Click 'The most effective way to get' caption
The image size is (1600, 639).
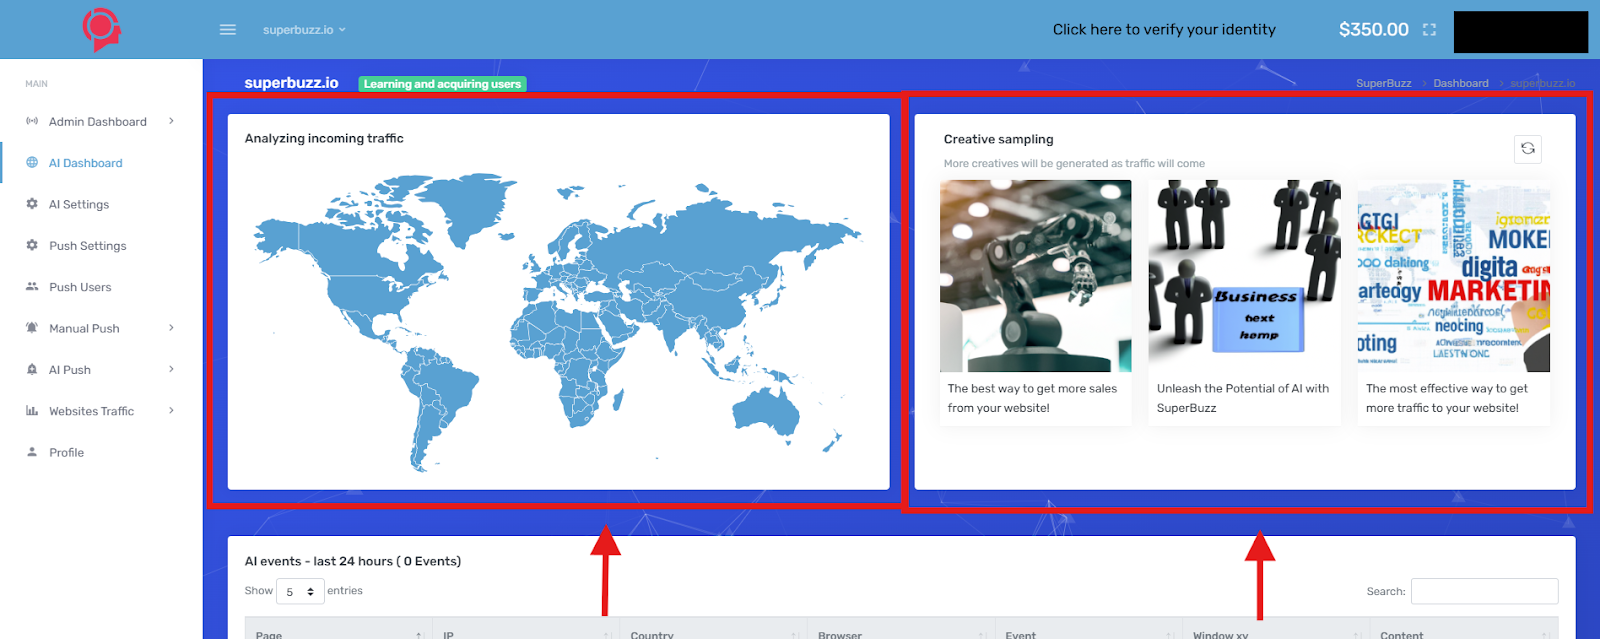1447,398
